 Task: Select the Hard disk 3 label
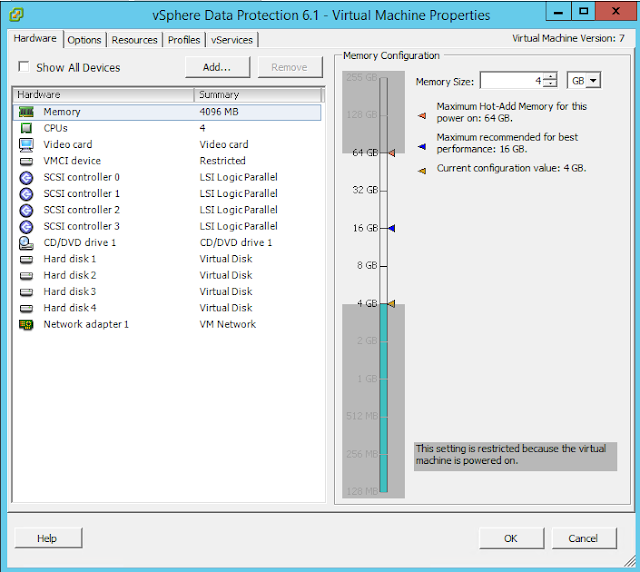tap(70, 292)
